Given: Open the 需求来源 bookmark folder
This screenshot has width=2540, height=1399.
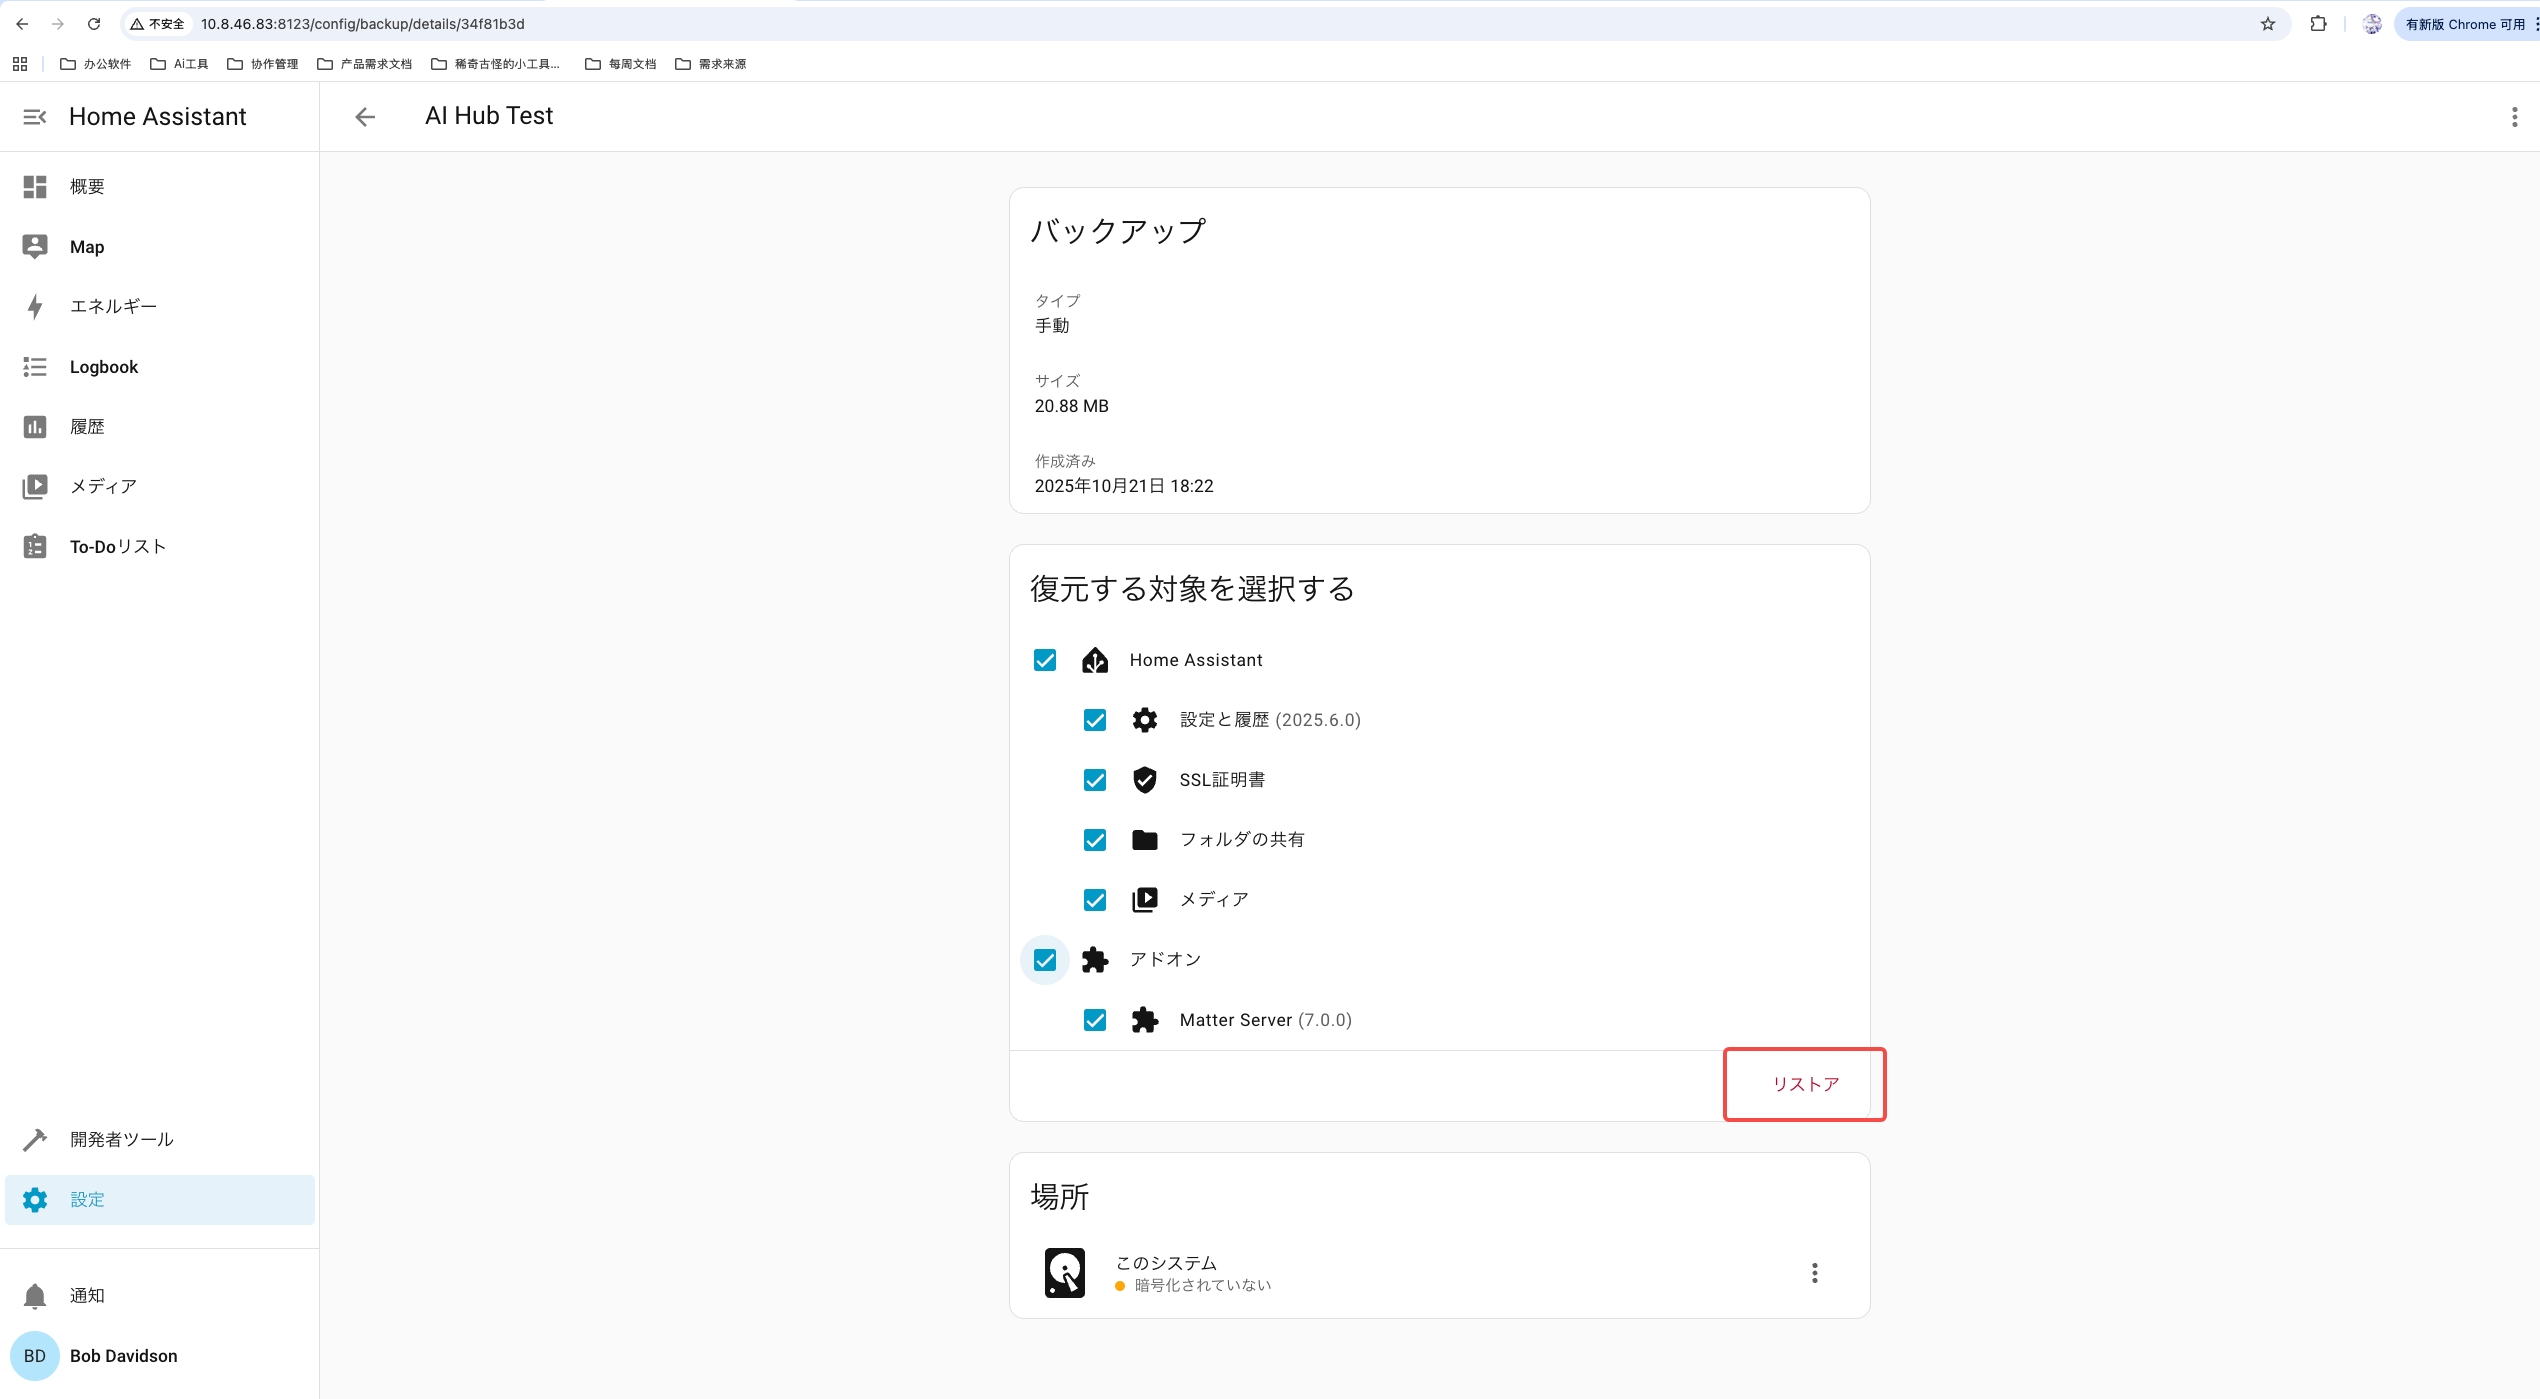Looking at the screenshot, I should (x=711, y=64).
